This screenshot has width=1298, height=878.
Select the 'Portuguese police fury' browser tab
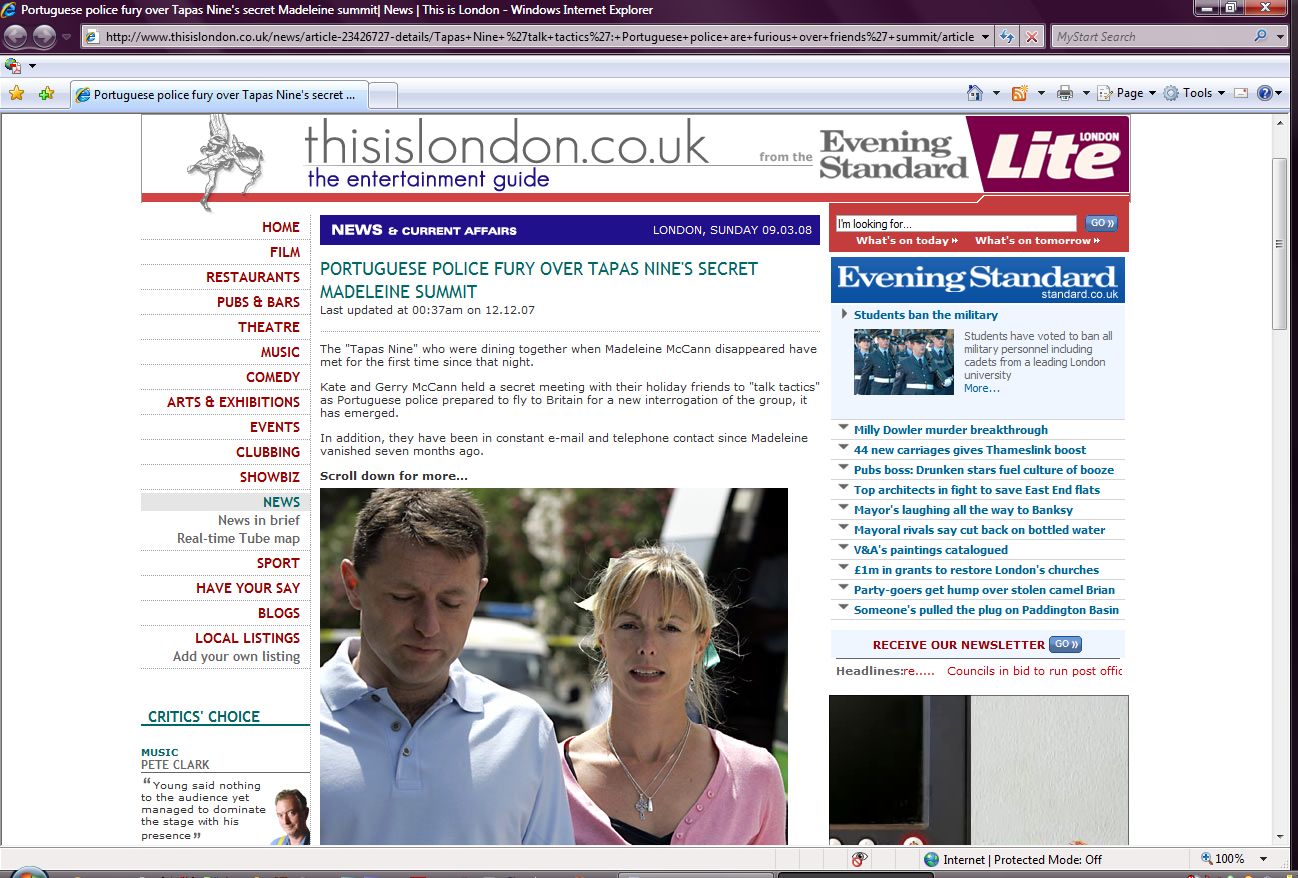[220, 95]
